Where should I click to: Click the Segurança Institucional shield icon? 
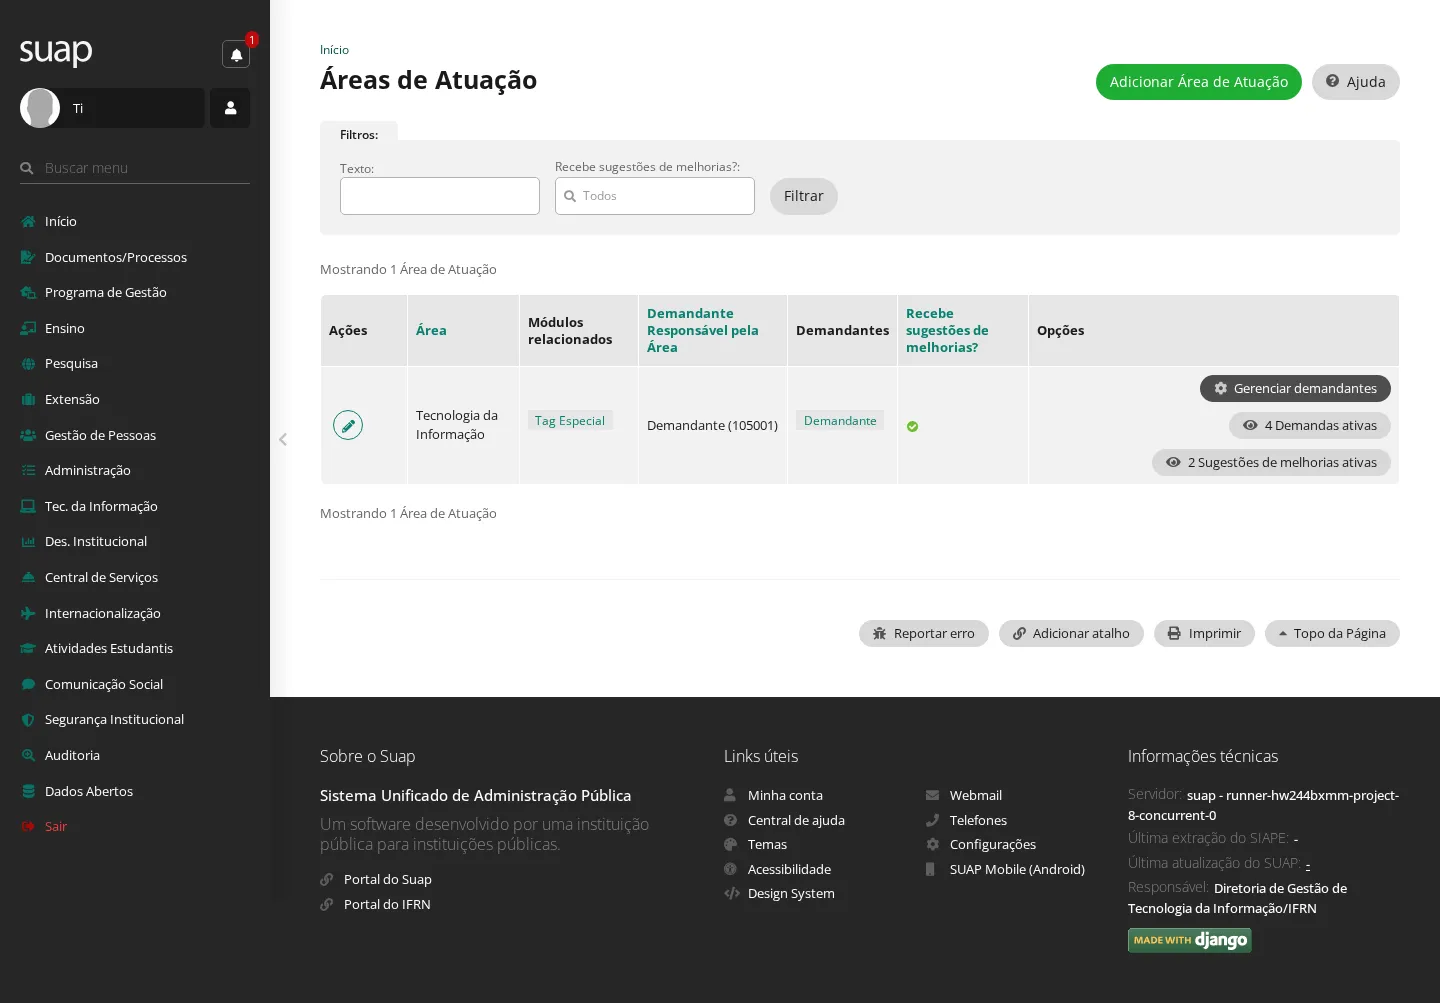[x=28, y=720]
